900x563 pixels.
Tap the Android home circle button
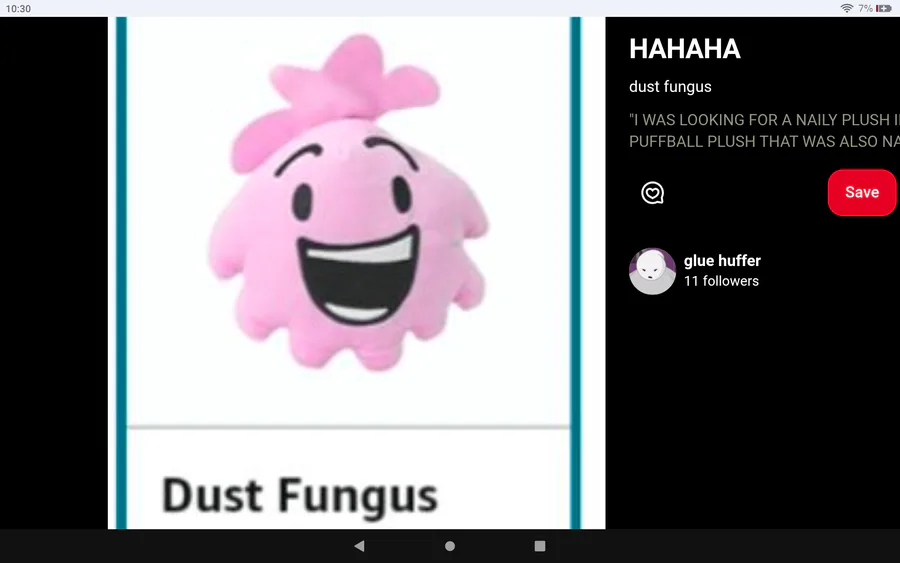450,546
